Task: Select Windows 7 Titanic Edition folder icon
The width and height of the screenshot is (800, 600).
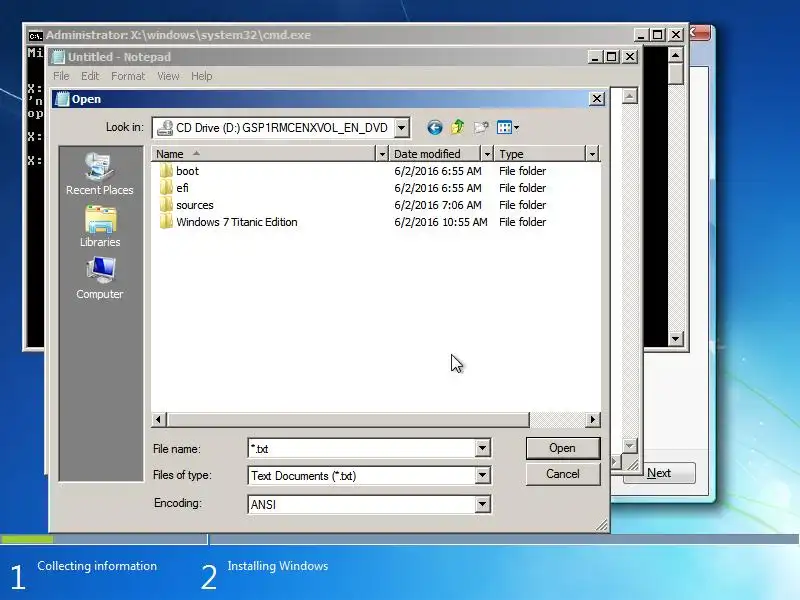Action: [x=166, y=222]
